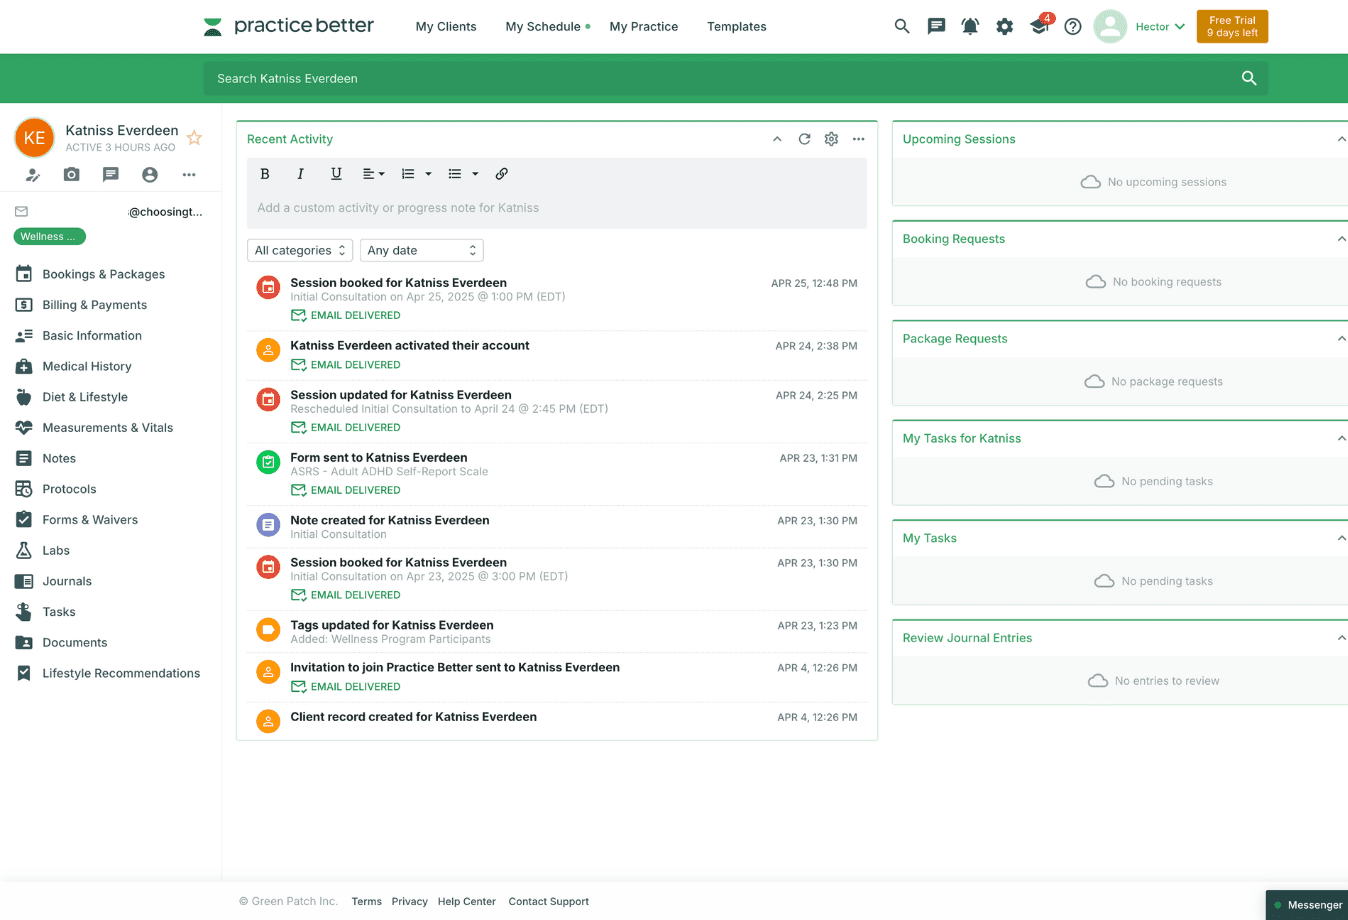
Task: Toggle bold formatting in note editor
Action: (x=265, y=174)
